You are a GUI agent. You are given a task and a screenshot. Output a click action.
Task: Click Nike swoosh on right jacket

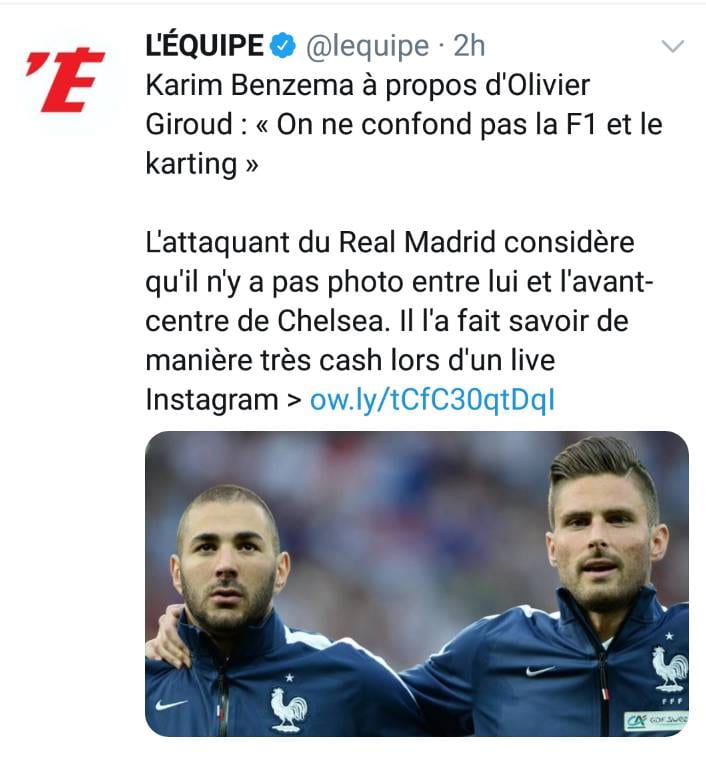541,670
